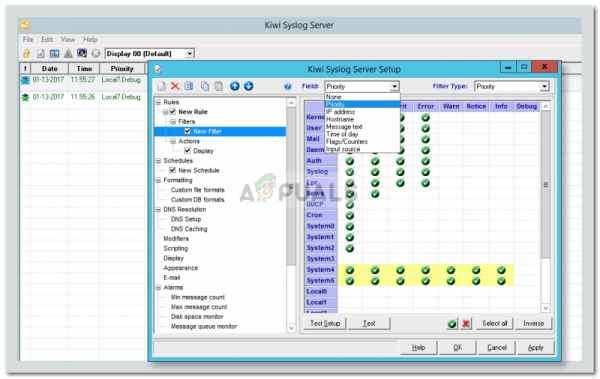The height and width of the screenshot is (379, 600).
Task: Collapse the Actions tree node
Action: 173,141
